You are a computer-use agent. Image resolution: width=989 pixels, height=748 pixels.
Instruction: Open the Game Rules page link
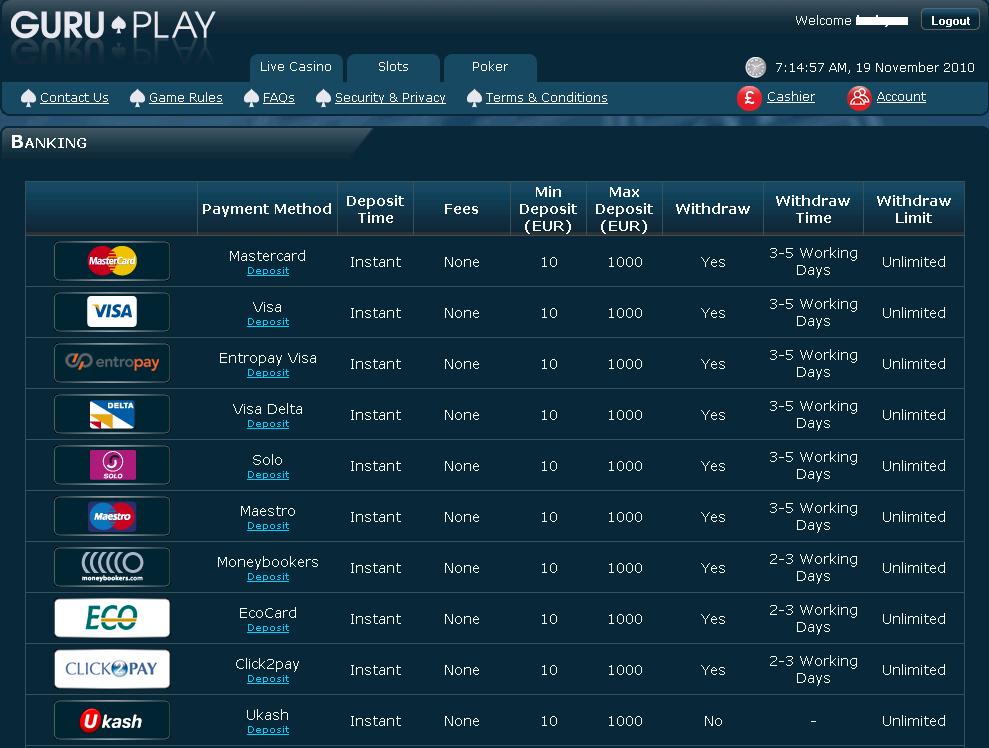click(x=185, y=98)
